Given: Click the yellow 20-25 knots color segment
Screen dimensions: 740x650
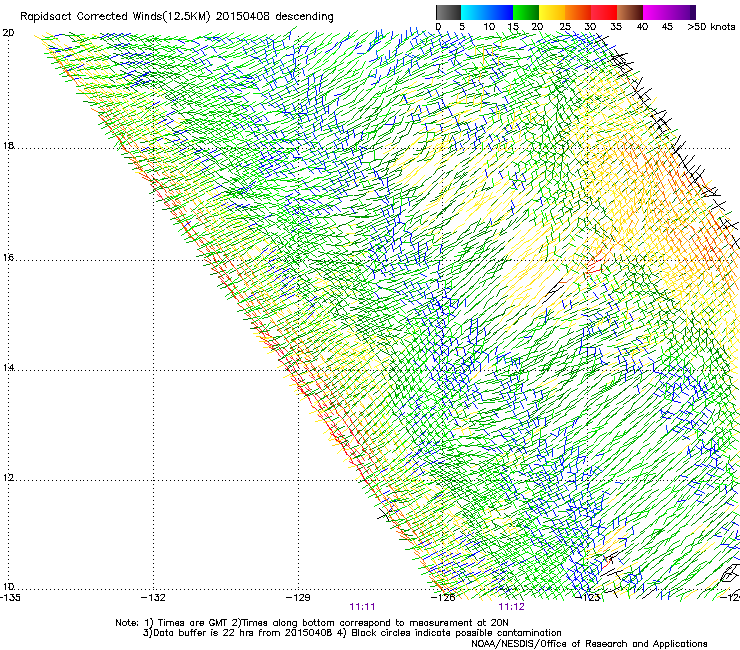Looking at the screenshot, I should point(552,12).
